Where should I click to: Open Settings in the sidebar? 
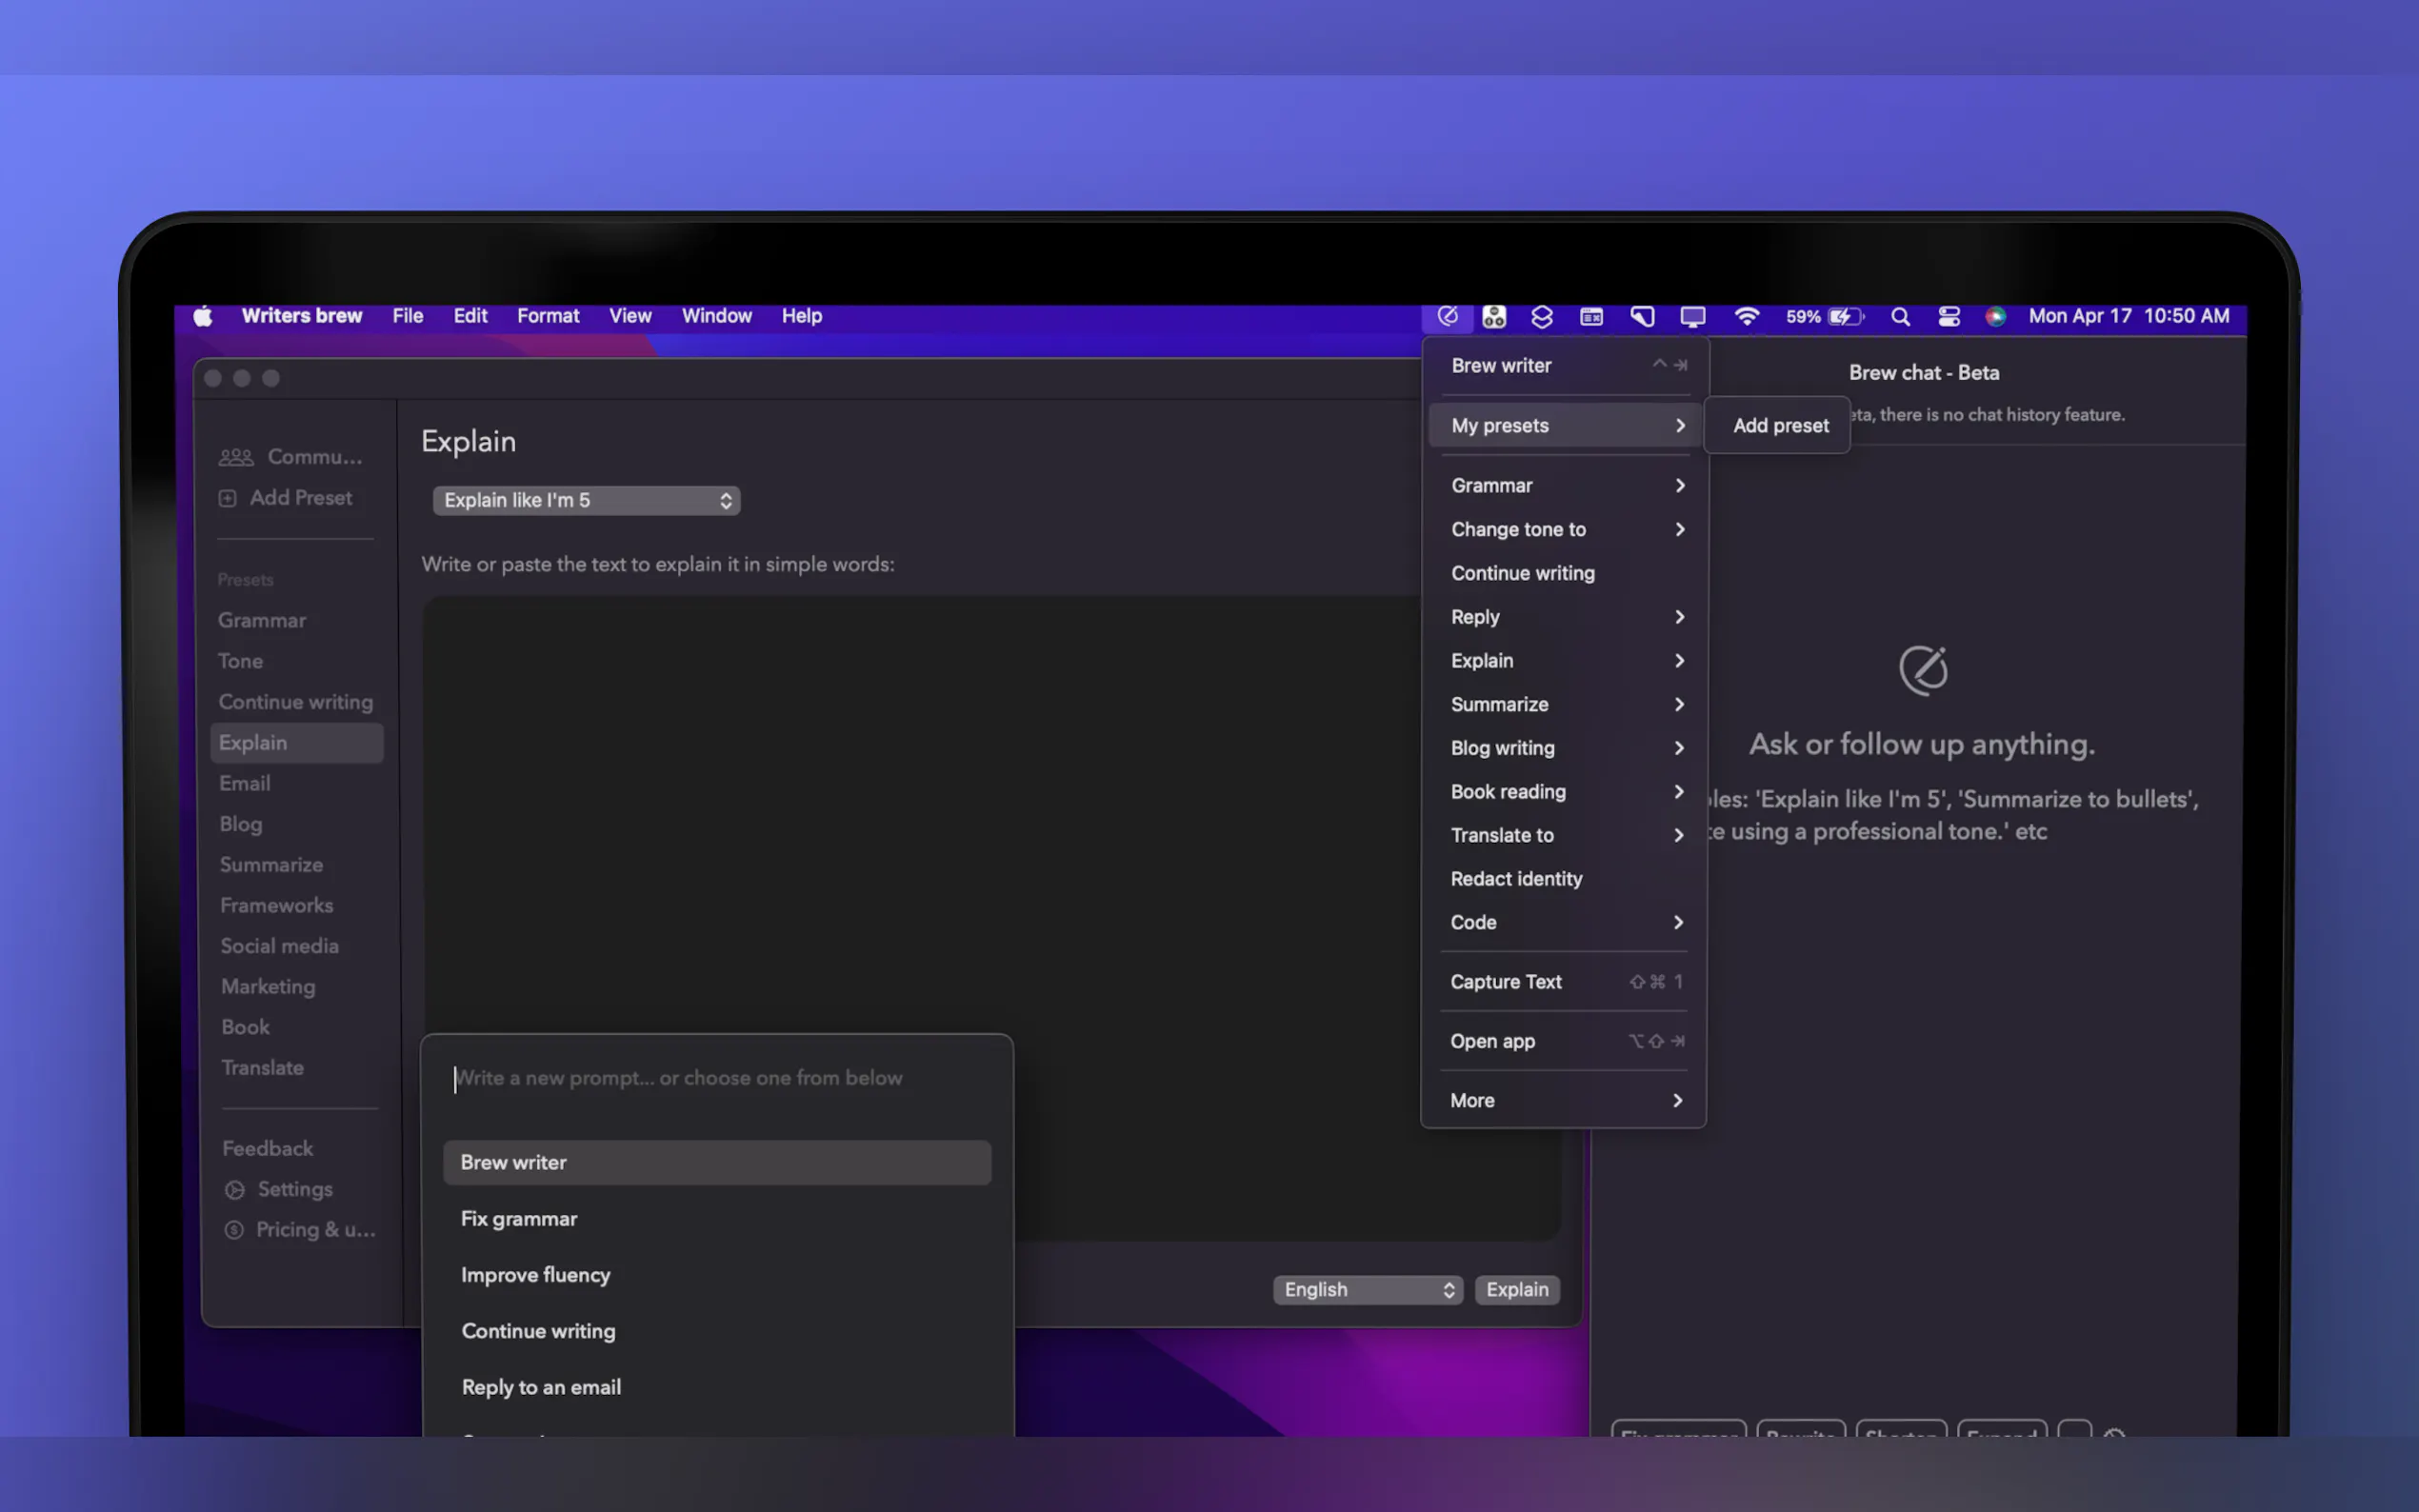294,1189
